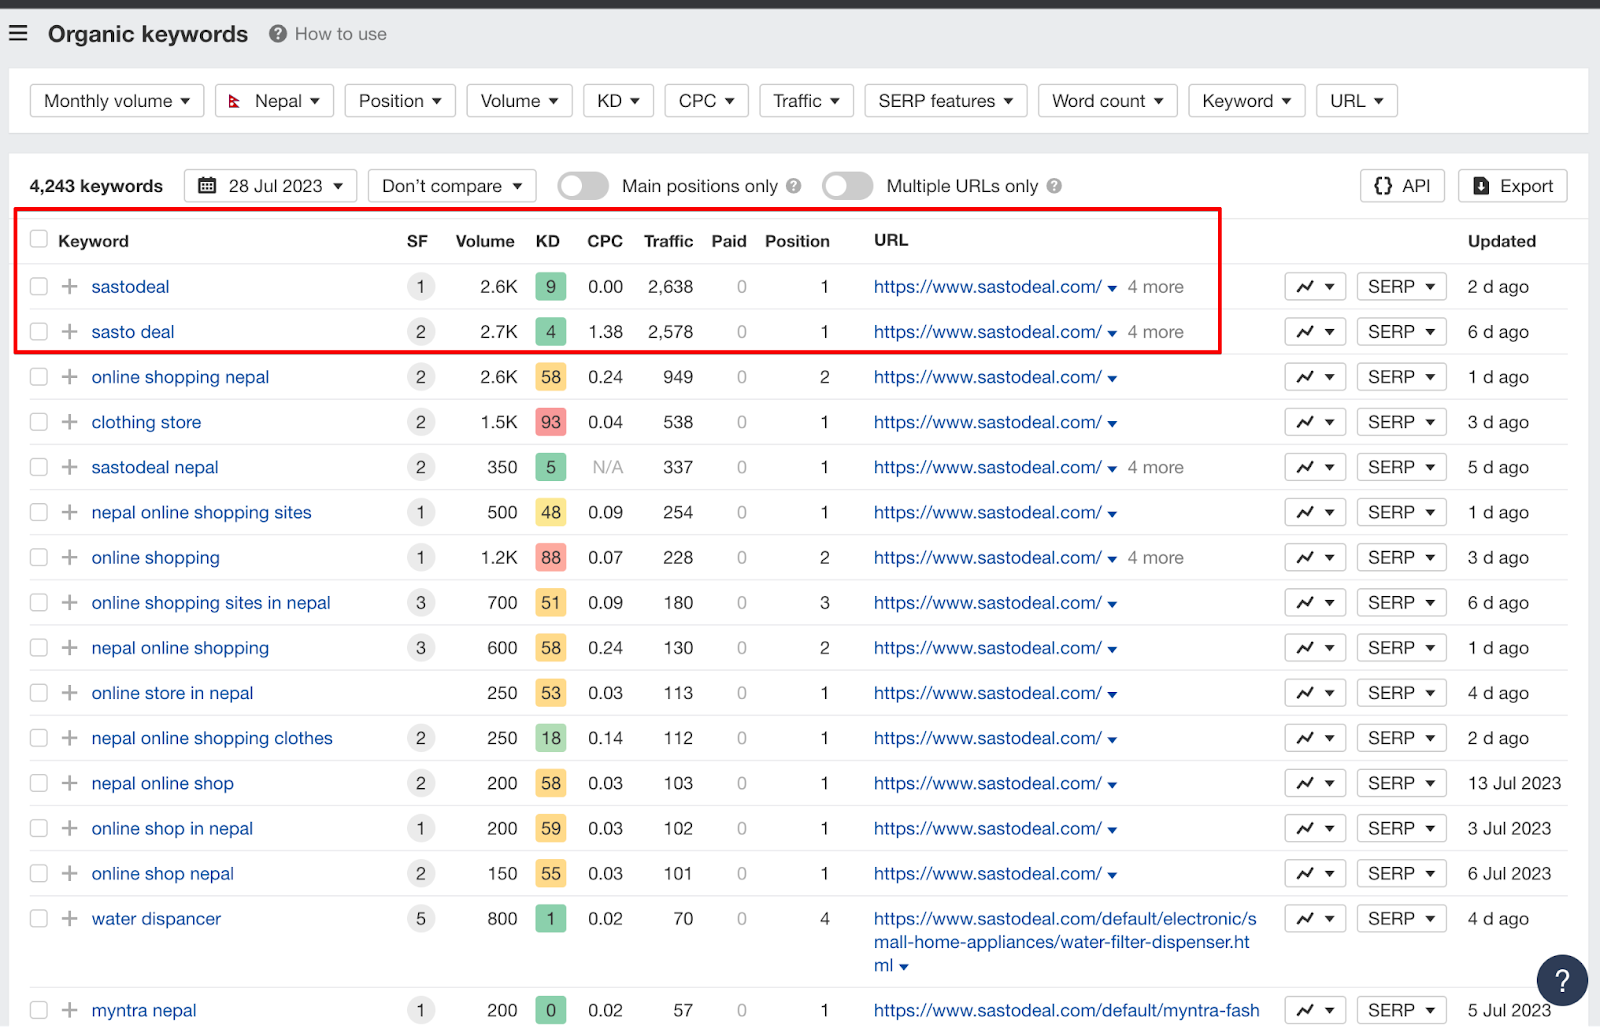Click plus icon beside nepal online shopping clothes

(69, 738)
